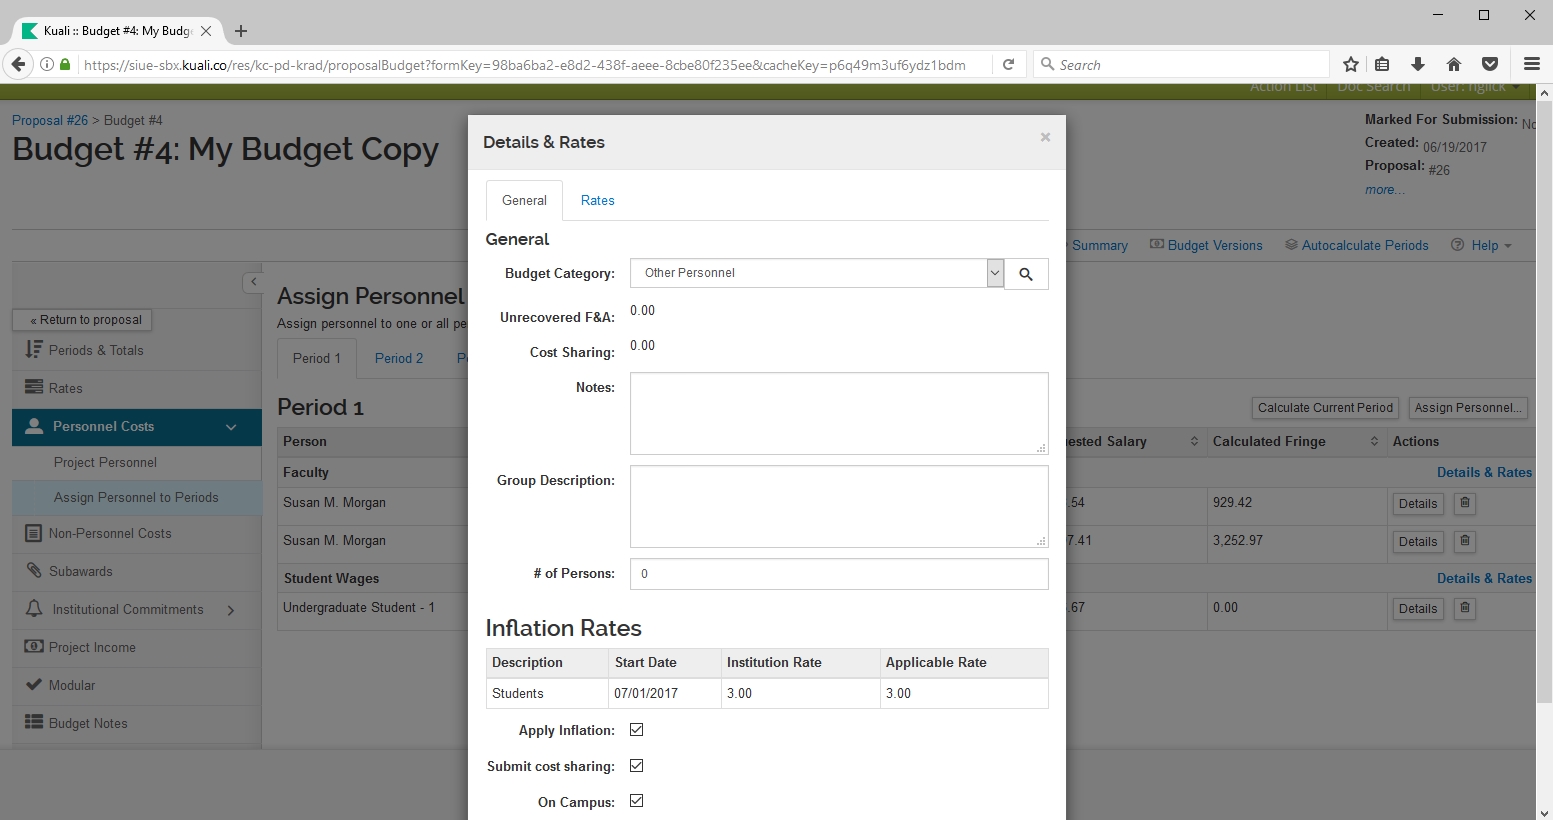Collapse the Personnel Costs section

231,427
